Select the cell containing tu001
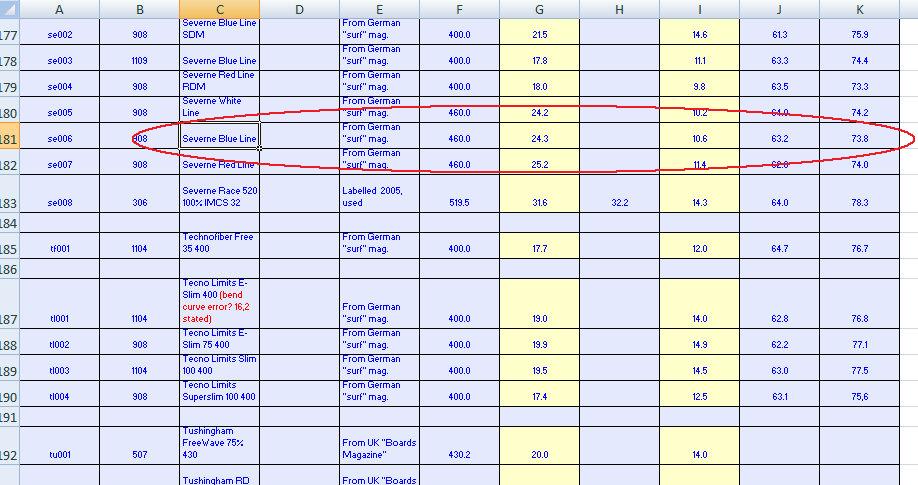Viewport: 918px width, 485px height. [59, 455]
